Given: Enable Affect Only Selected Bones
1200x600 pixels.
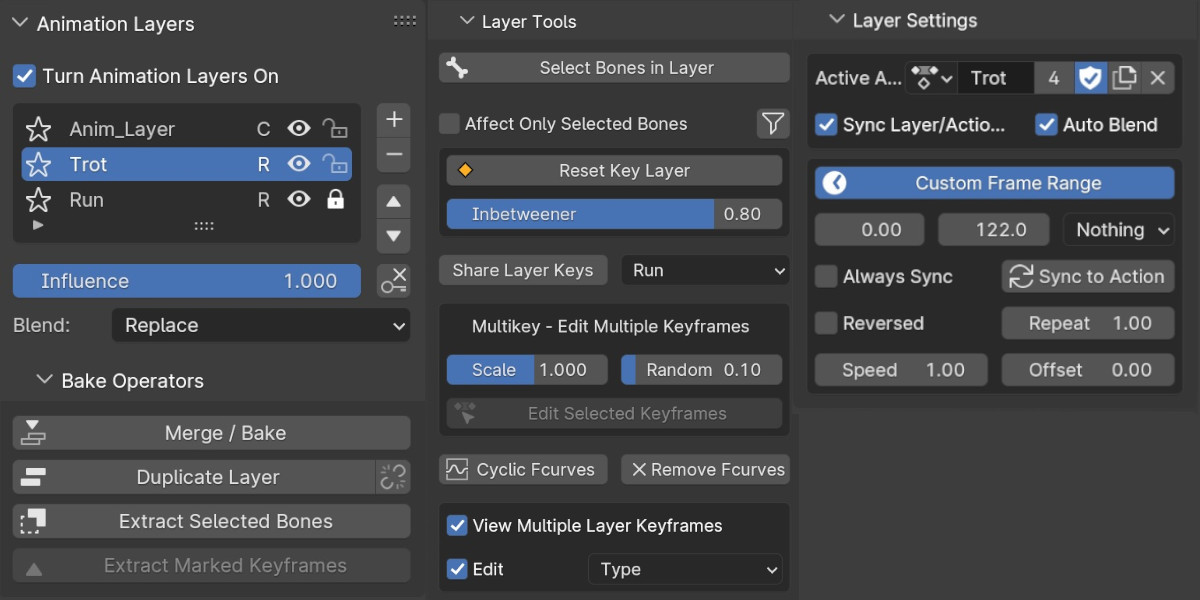Looking at the screenshot, I should 450,124.
